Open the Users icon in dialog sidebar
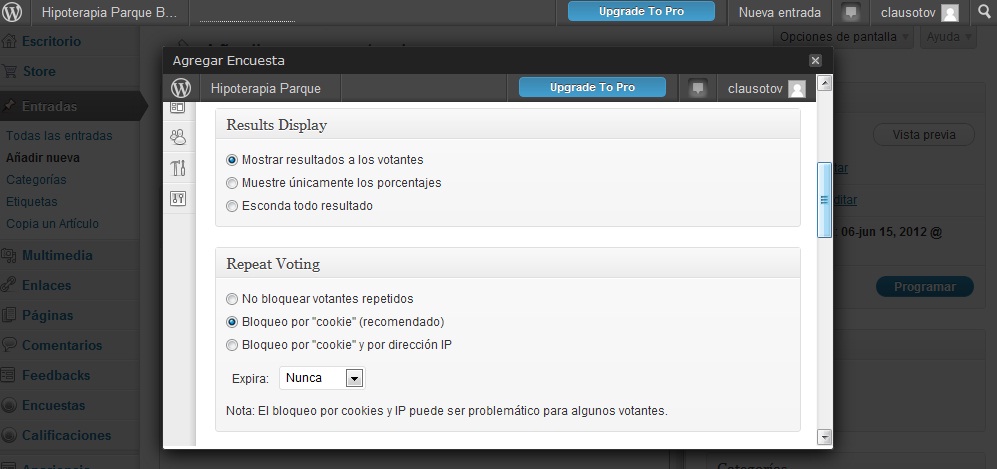997x469 pixels. [178, 137]
